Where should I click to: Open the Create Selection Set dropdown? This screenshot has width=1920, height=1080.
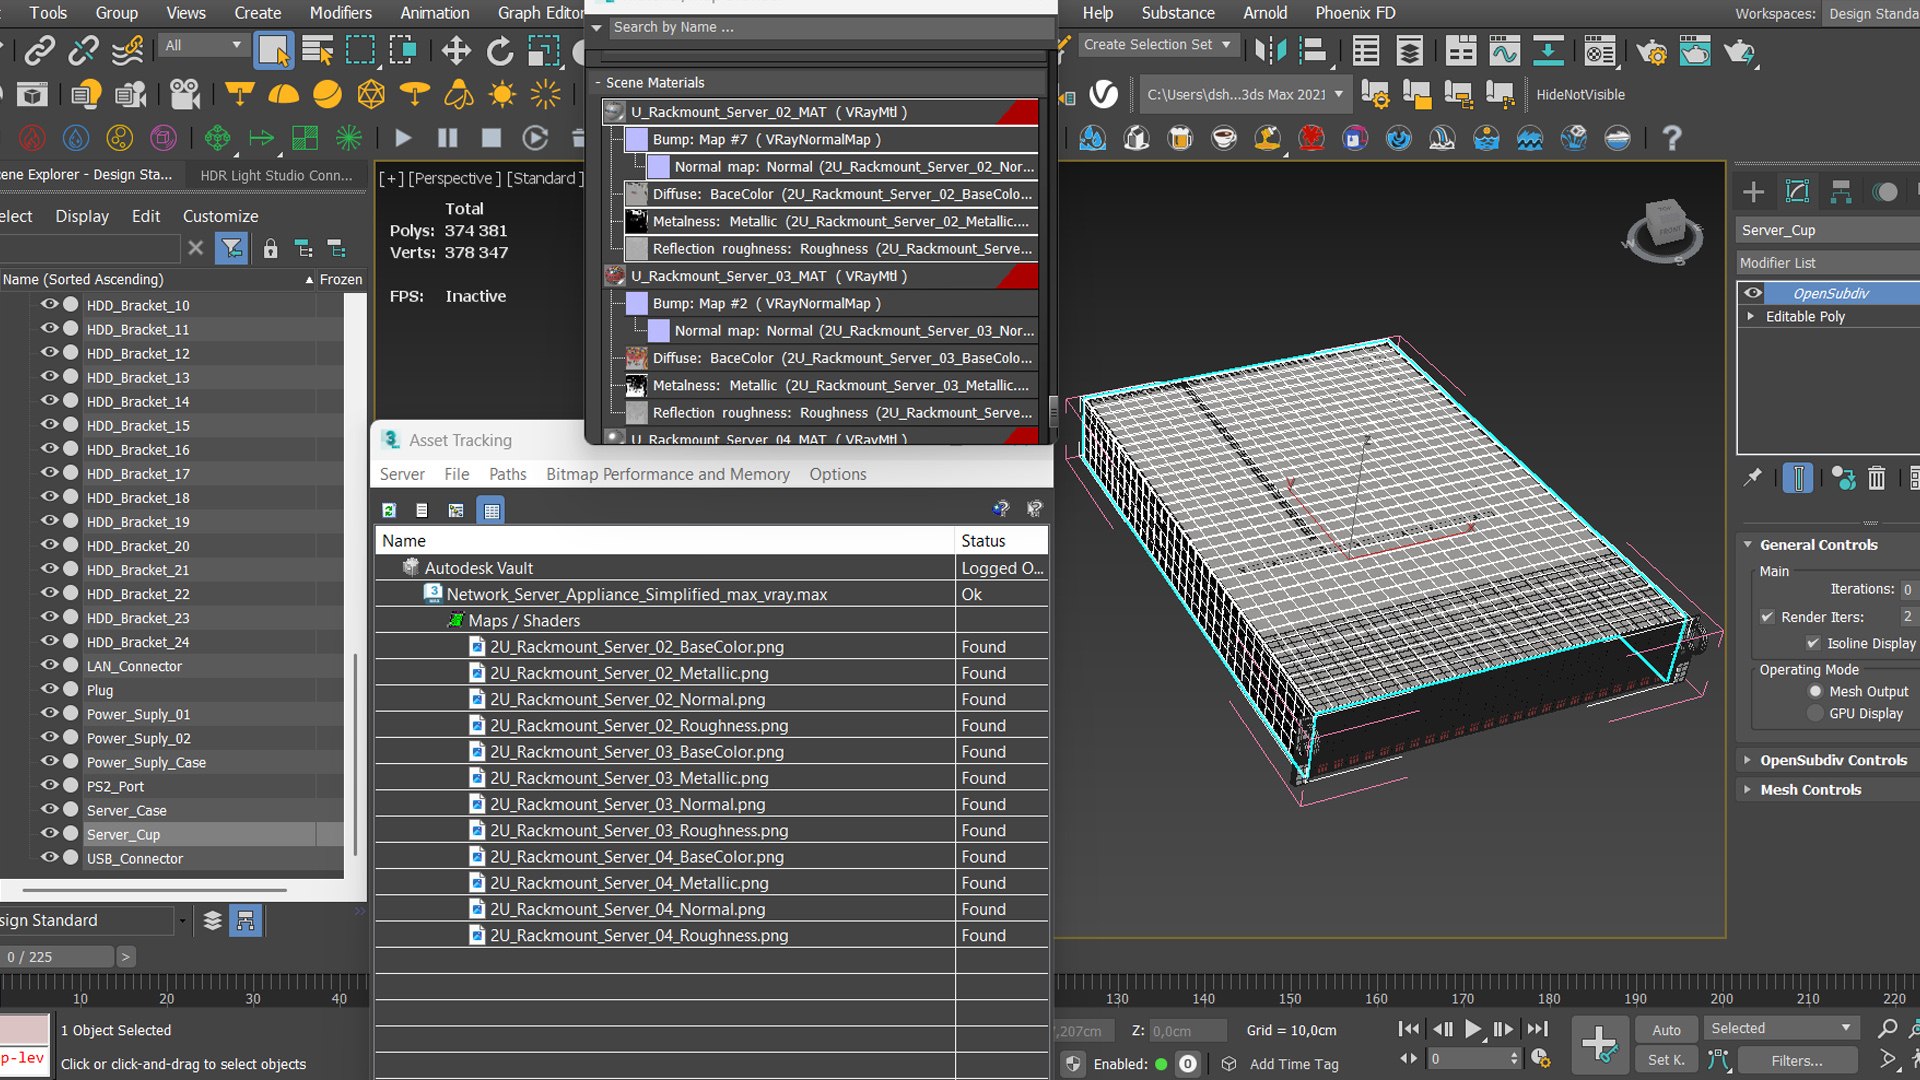tap(1160, 45)
